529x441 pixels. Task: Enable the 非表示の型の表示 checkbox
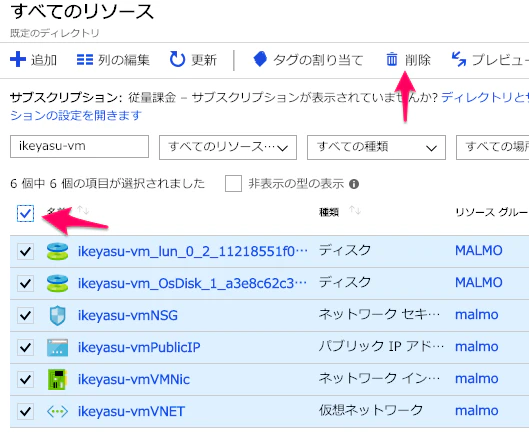(x=233, y=184)
